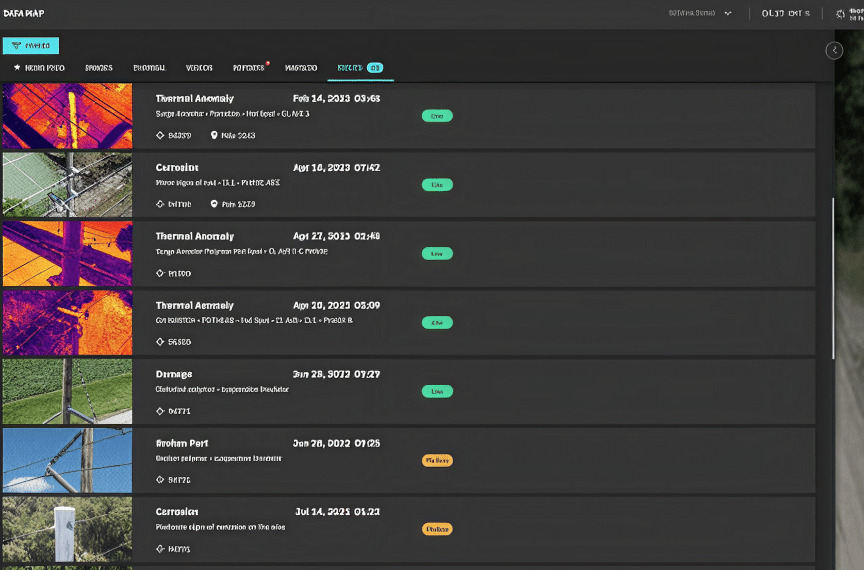Click description line under the Damage title
The width and height of the screenshot is (864, 570).
click(222, 390)
